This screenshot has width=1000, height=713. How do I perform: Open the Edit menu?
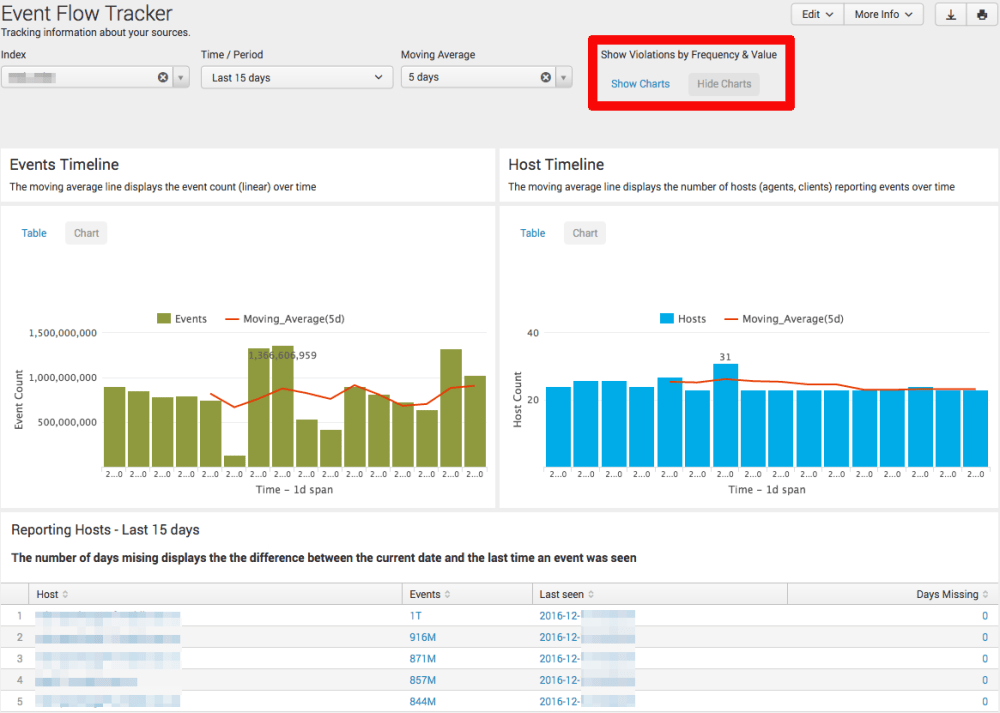tap(817, 15)
